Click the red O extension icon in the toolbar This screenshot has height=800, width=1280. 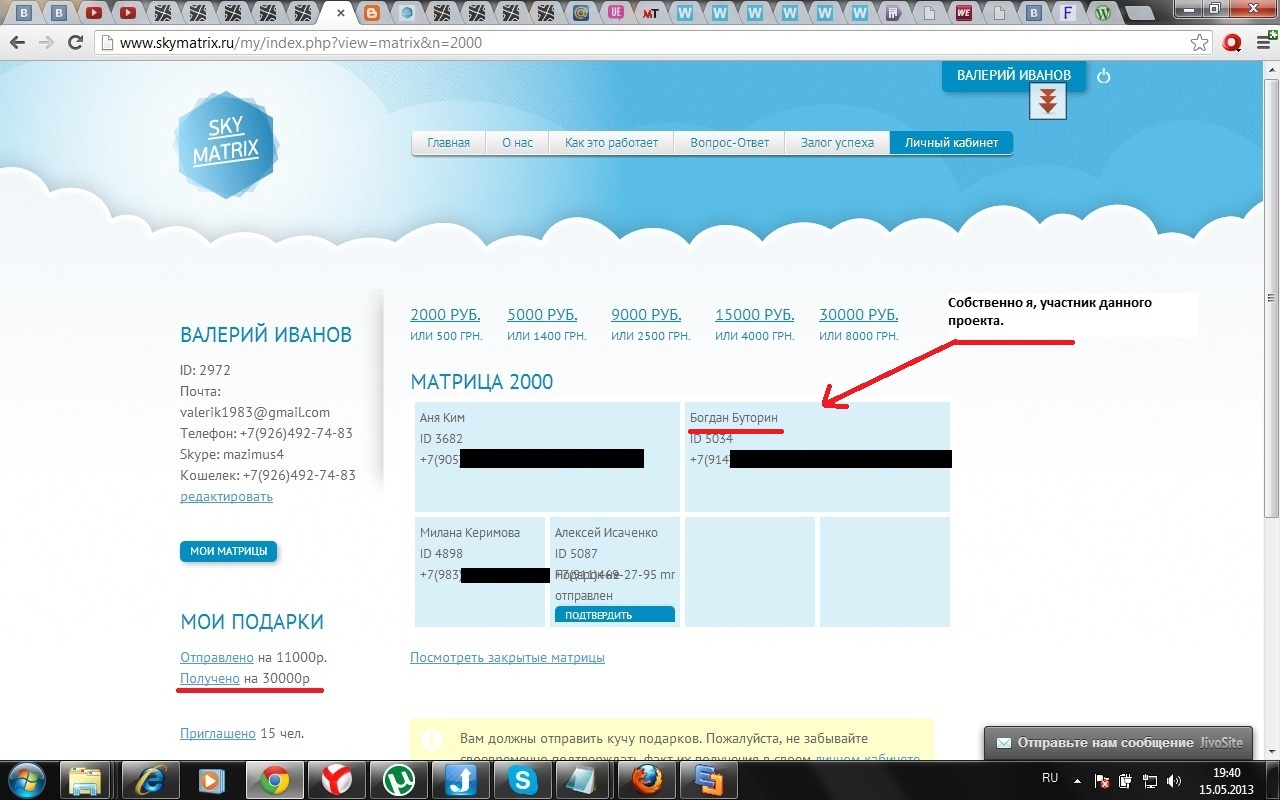click(1232, 43)
